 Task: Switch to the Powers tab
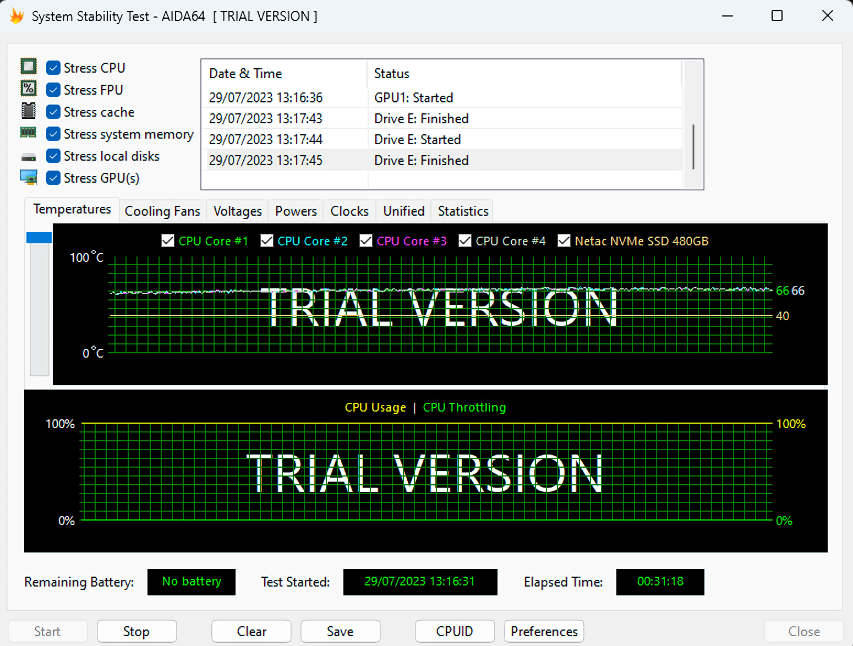tap(295, 211)
